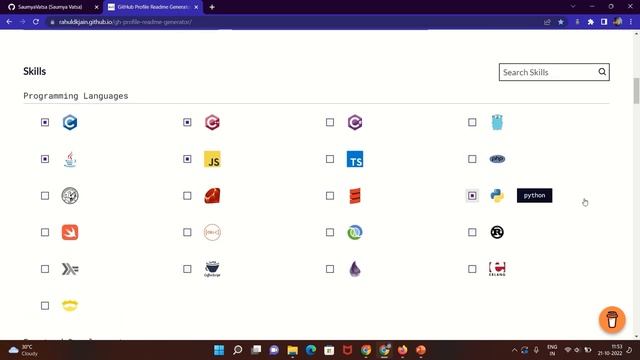Click the Haskell logo icon
Screen dimensions: 640x360
(x=70, y=269)
